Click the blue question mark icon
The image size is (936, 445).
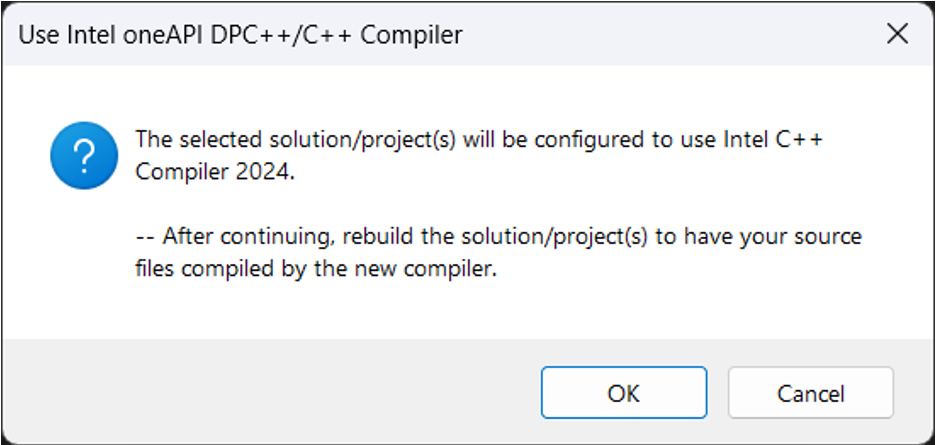pyautogui.click(x=84, y=155)
